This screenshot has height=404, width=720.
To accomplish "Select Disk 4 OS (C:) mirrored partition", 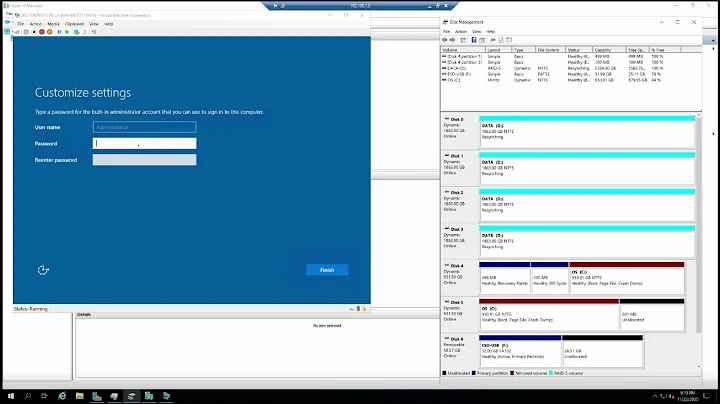I will point(627,278).
